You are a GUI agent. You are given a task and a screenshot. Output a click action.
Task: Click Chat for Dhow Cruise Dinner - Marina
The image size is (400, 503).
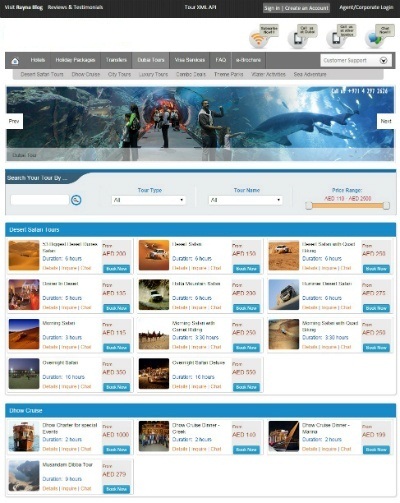(346, 449)
